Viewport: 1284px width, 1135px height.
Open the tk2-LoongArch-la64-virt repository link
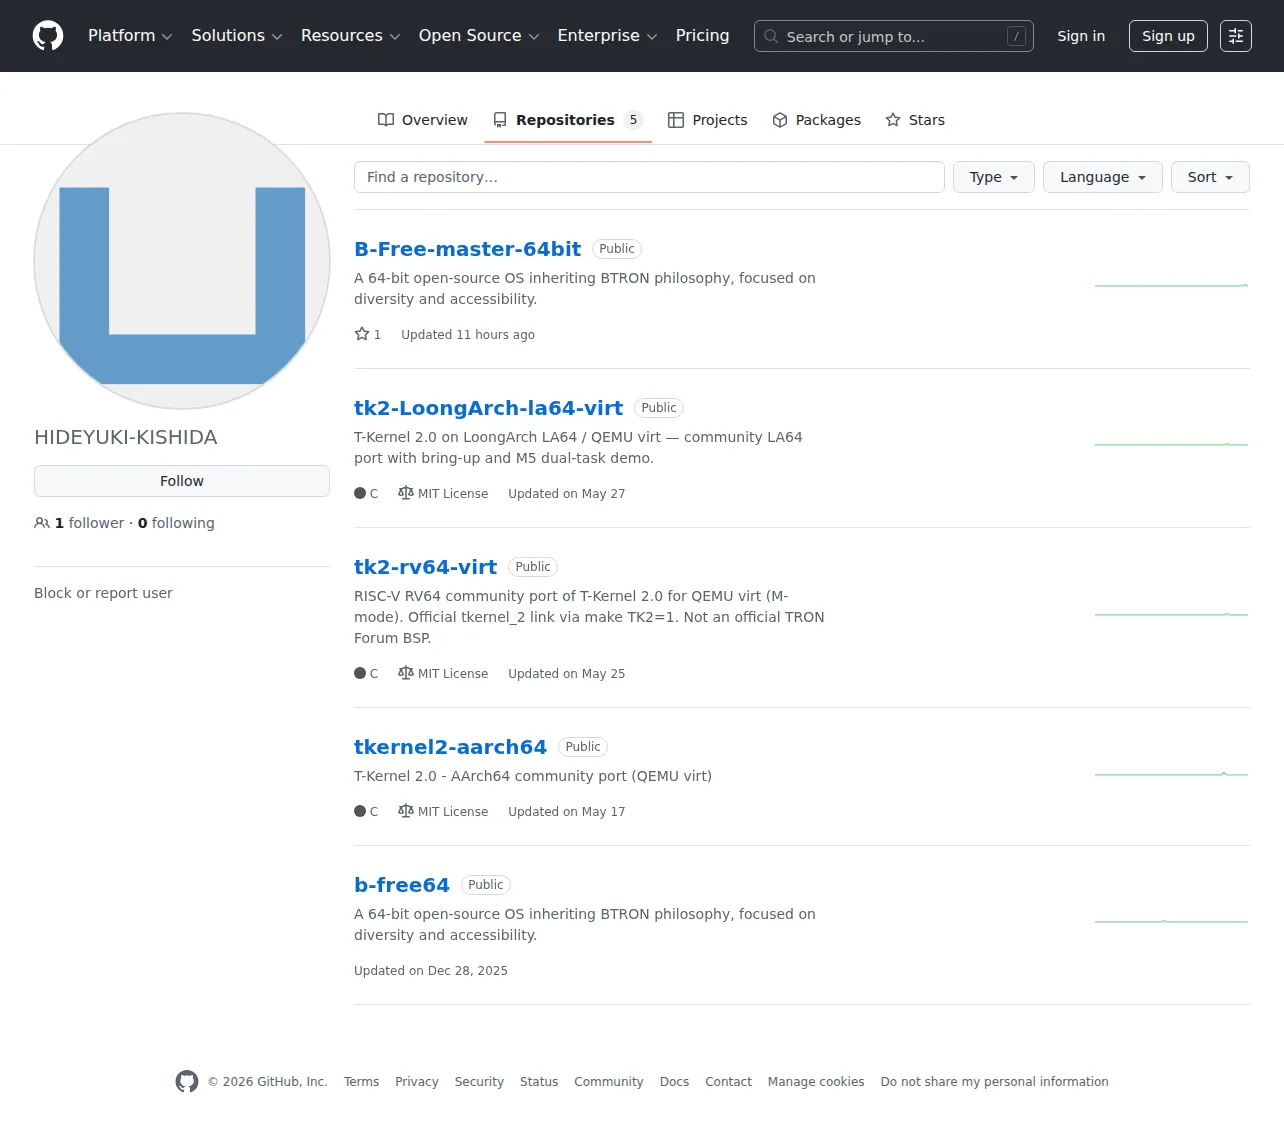(x=488, y=408)
